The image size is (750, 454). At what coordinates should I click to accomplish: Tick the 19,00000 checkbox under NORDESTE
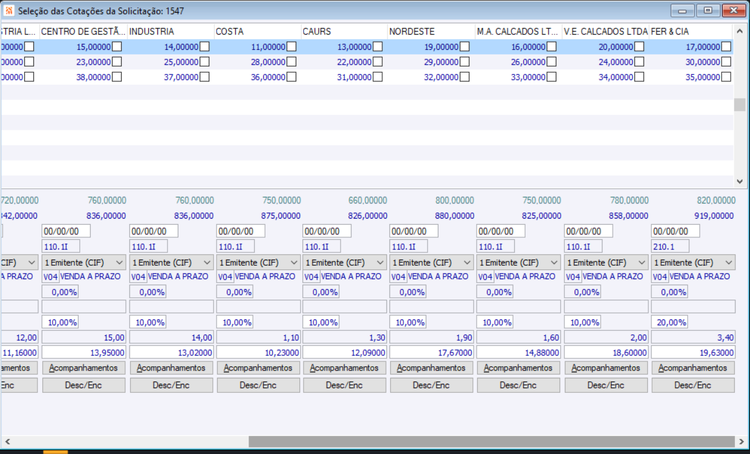(x=465, y=46)
